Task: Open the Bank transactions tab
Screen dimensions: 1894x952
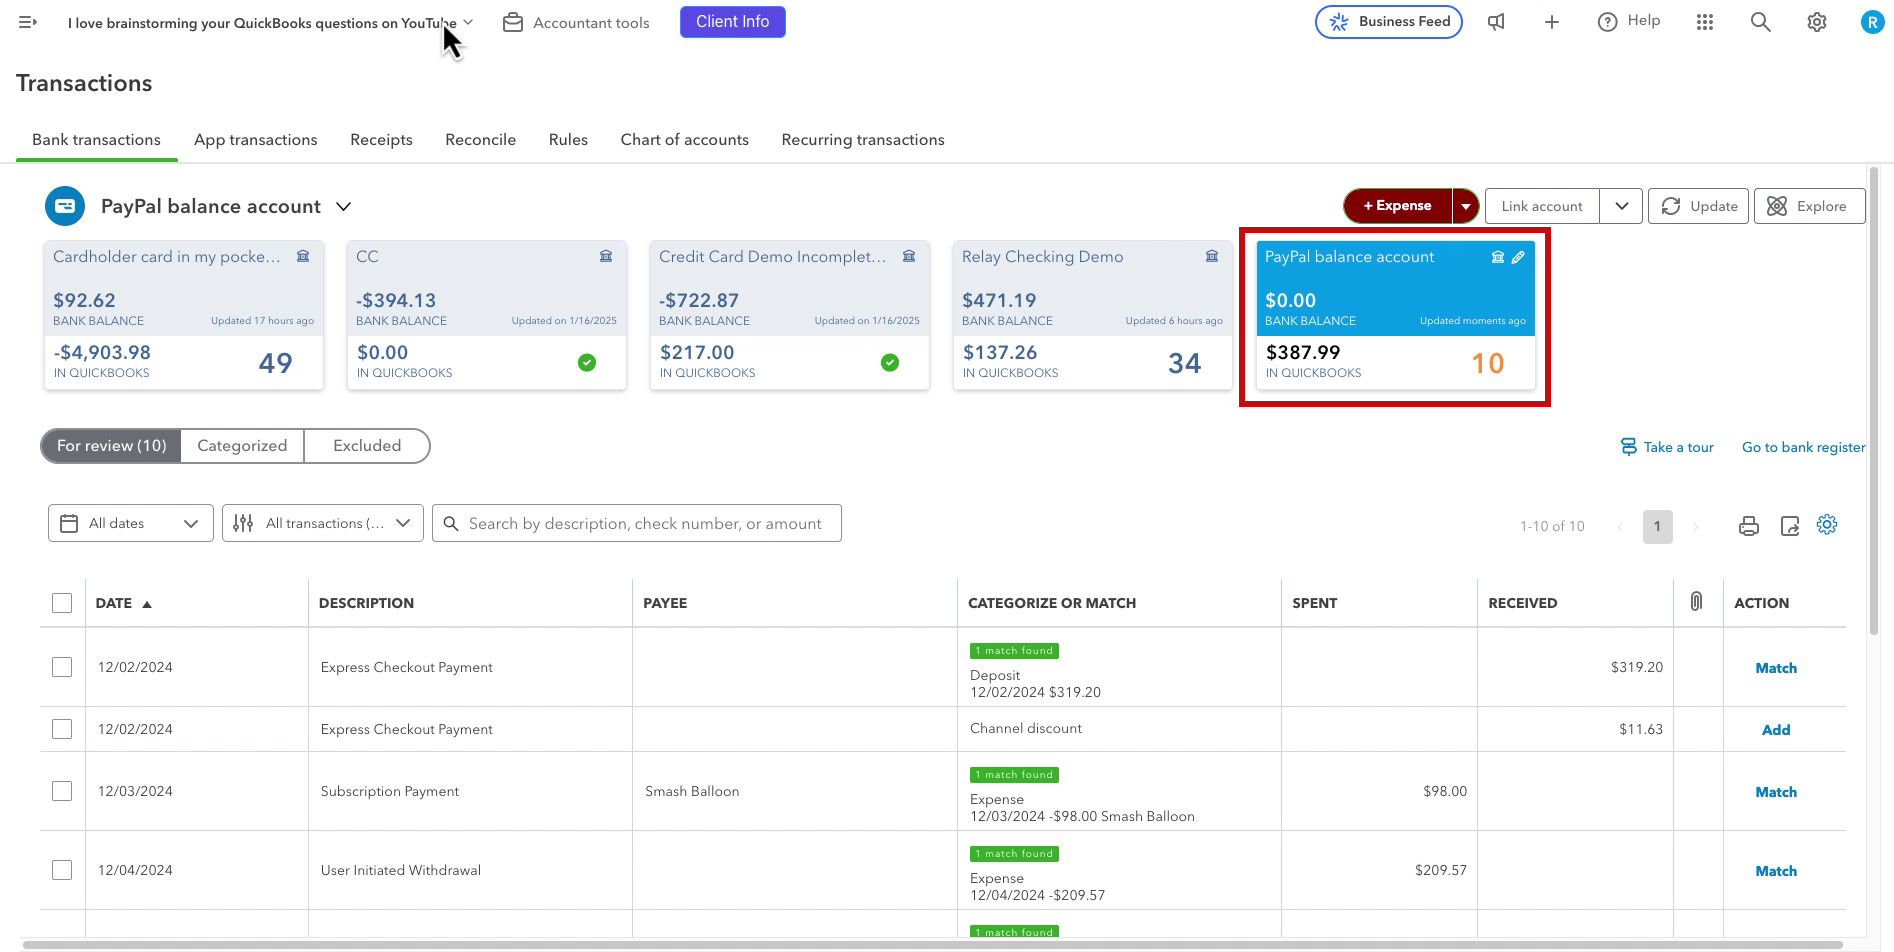Action: click(96, 140)
